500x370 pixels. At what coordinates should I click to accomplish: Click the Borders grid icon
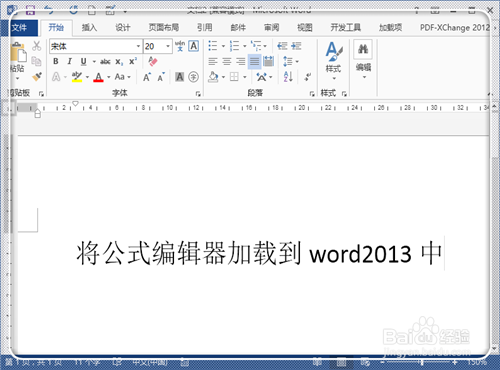coord(234,77)
